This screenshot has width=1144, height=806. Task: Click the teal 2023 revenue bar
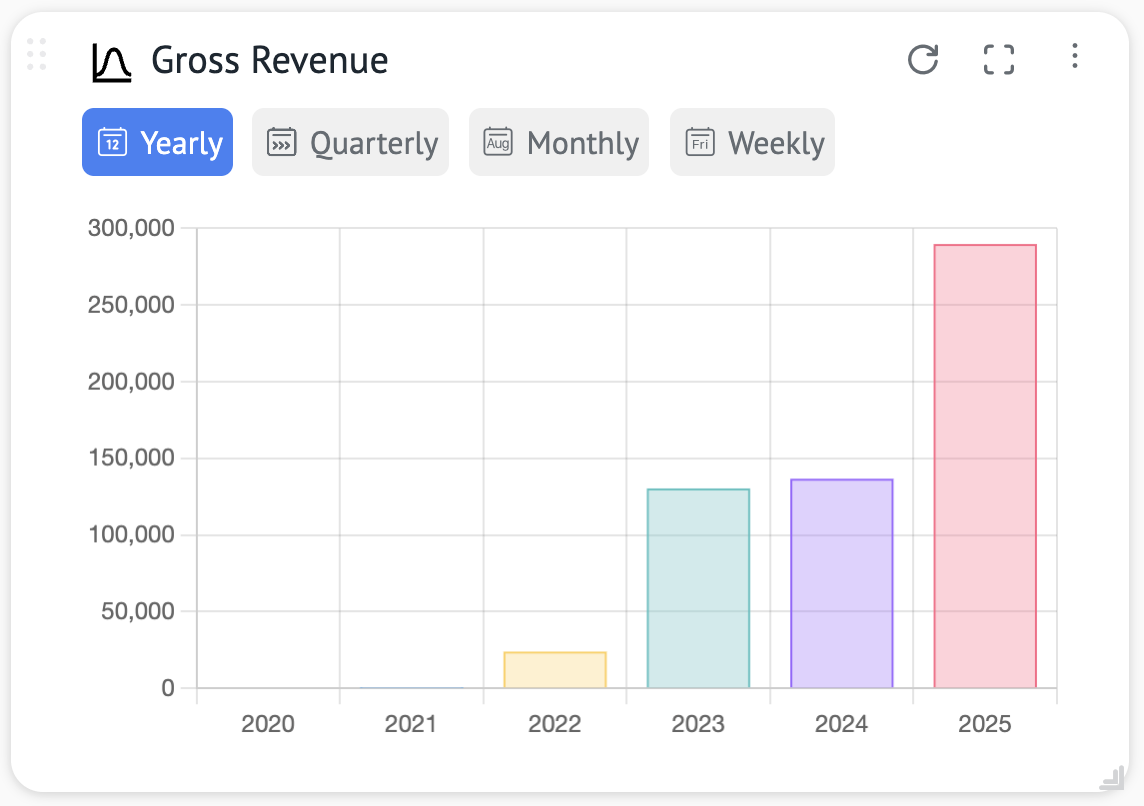tap(698, 588)
